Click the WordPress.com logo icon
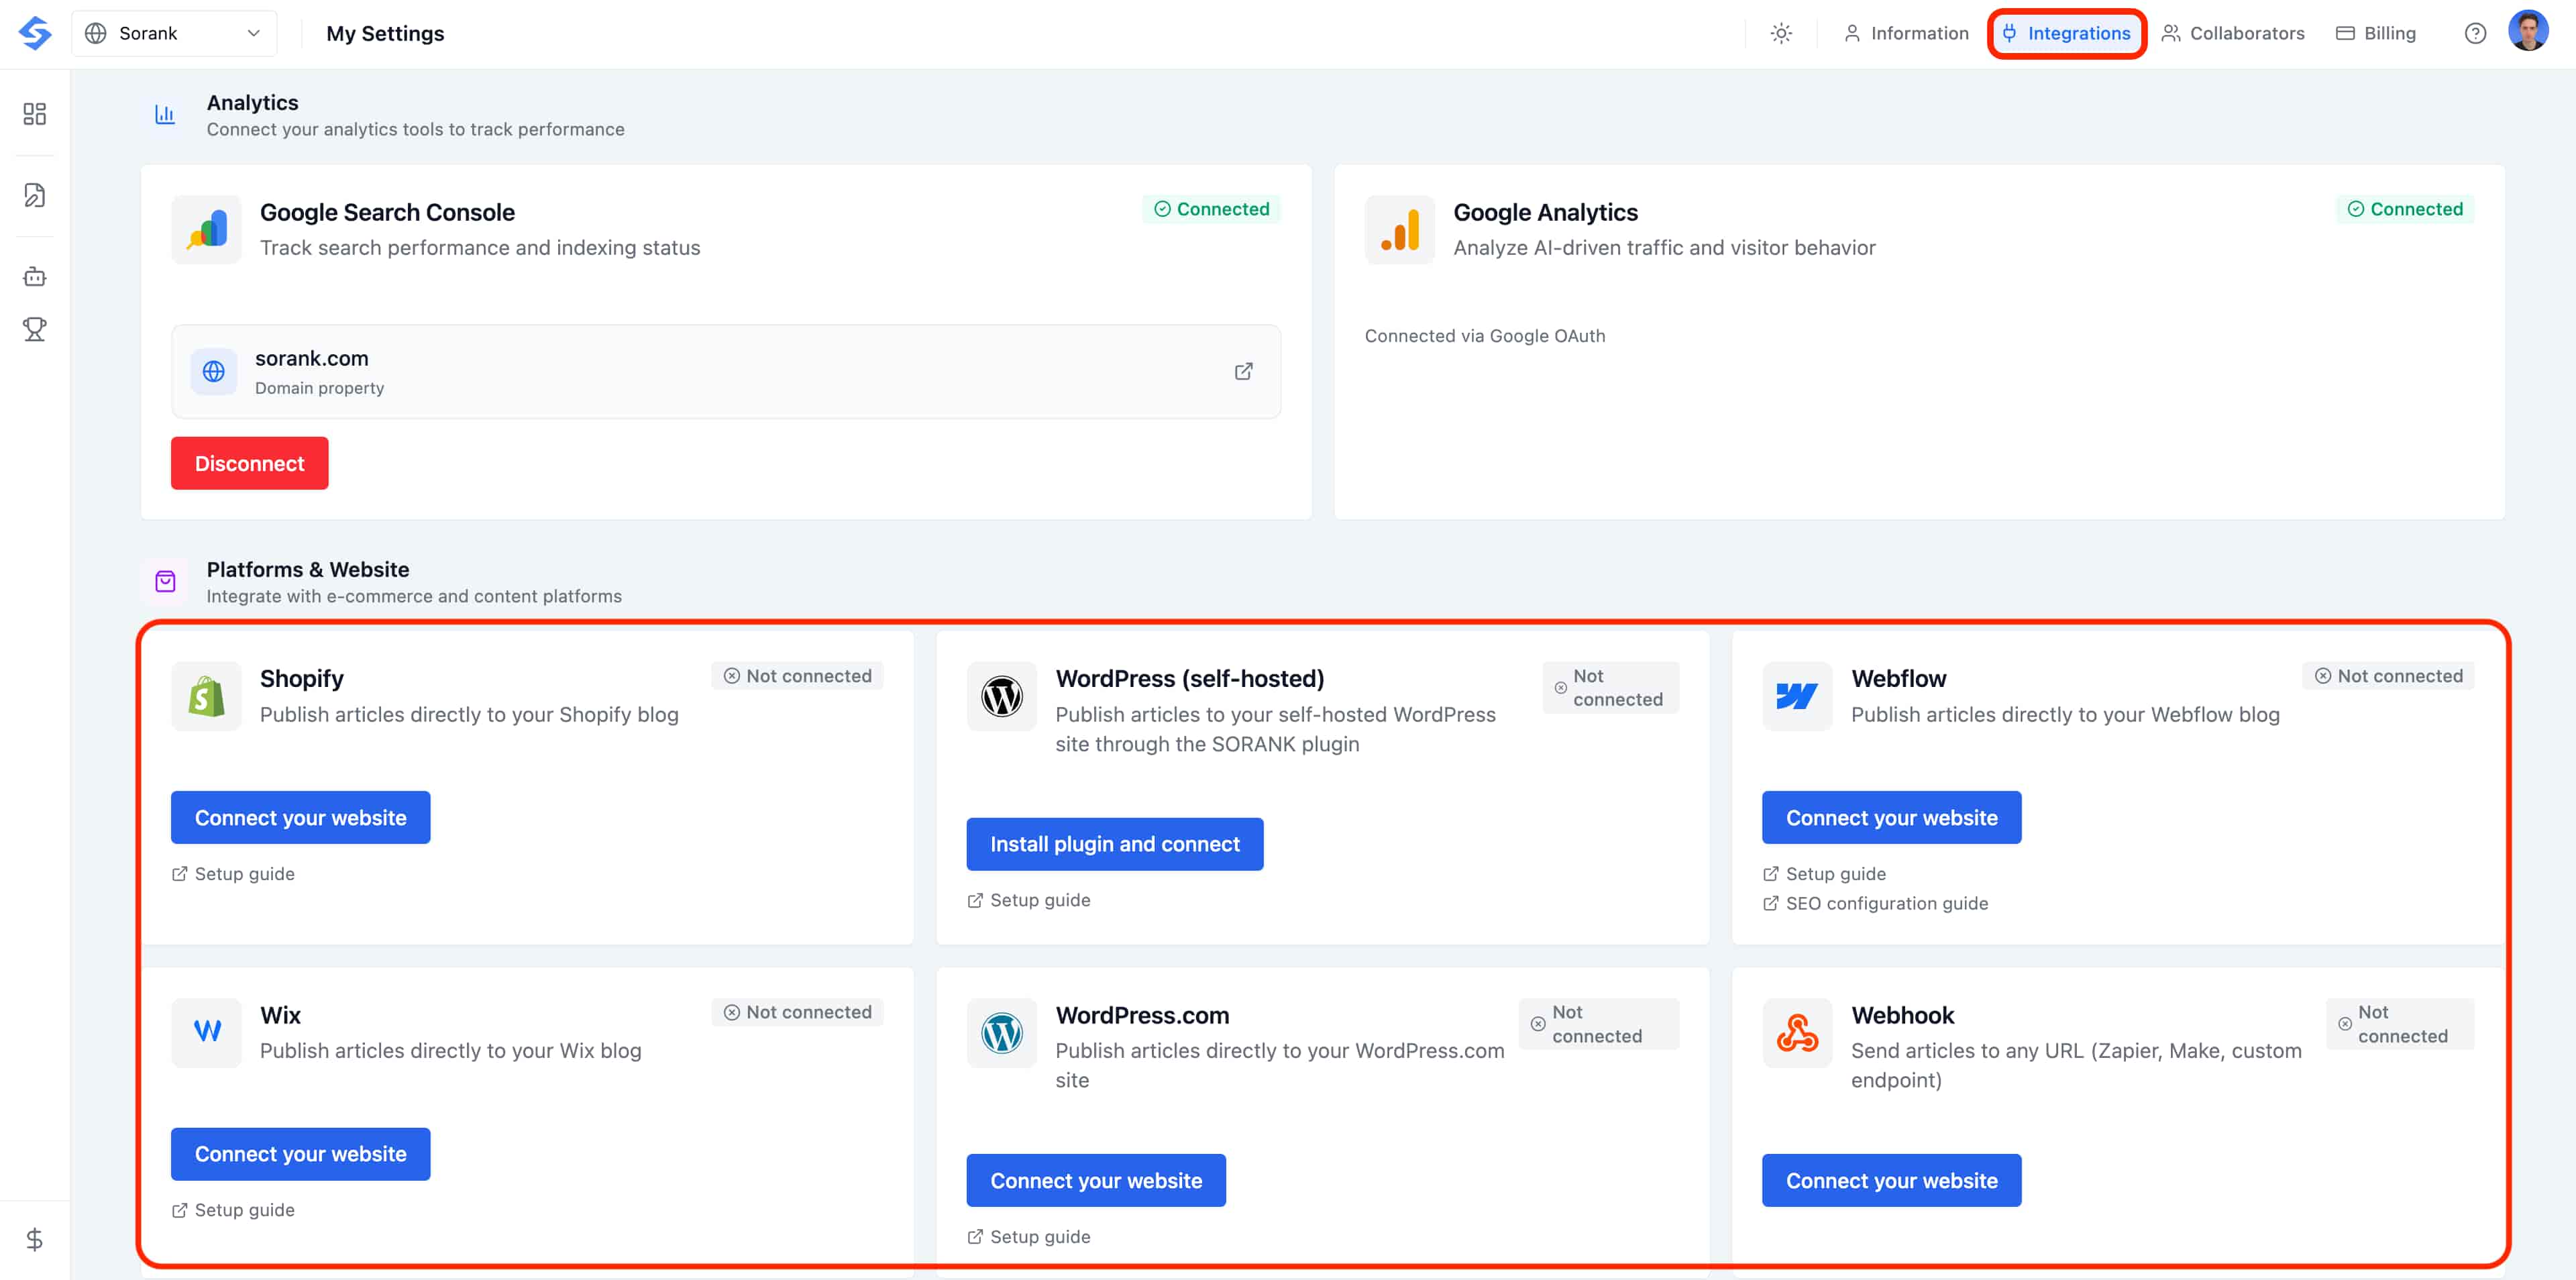2576x1280 pixels. pos(1001,1032)
